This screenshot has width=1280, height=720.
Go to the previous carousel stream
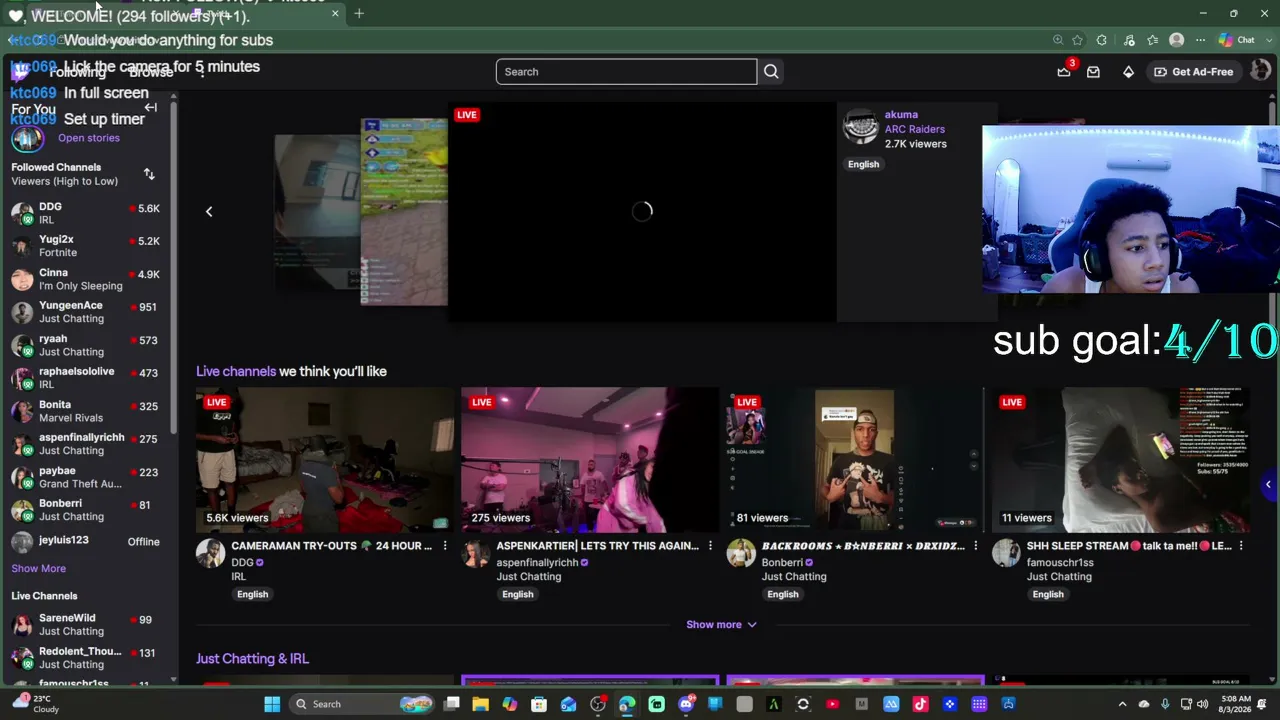209,211
